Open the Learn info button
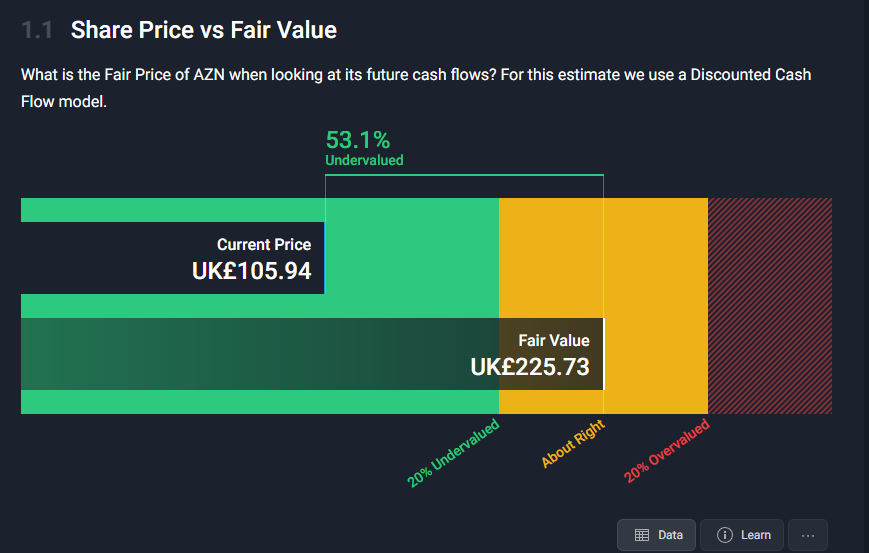 tap(742, 535)
